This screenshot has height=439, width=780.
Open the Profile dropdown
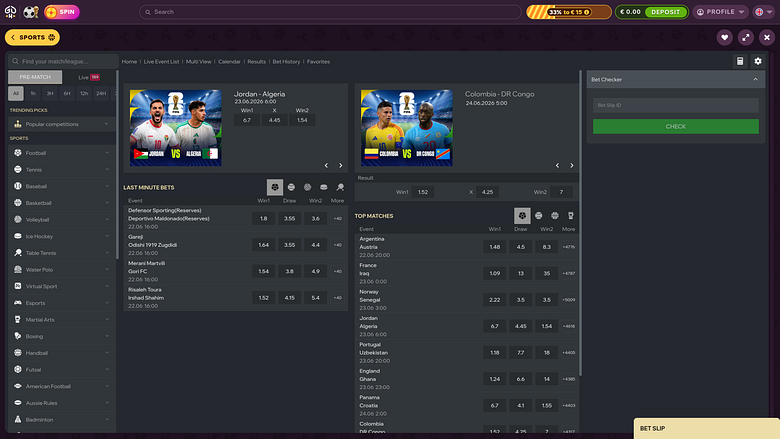(x=720, y=12)
